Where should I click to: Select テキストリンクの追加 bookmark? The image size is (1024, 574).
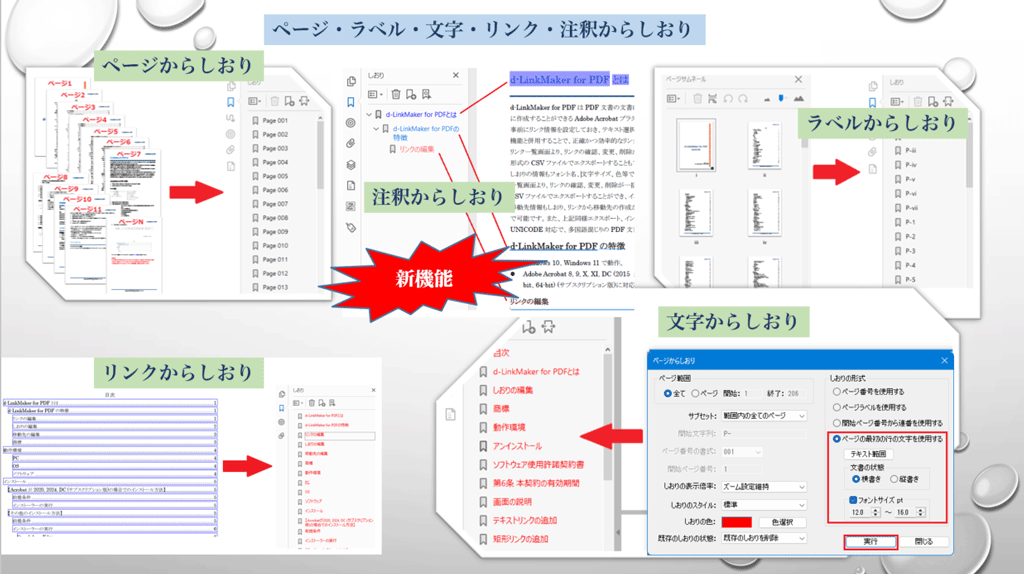tap(524, 520)
